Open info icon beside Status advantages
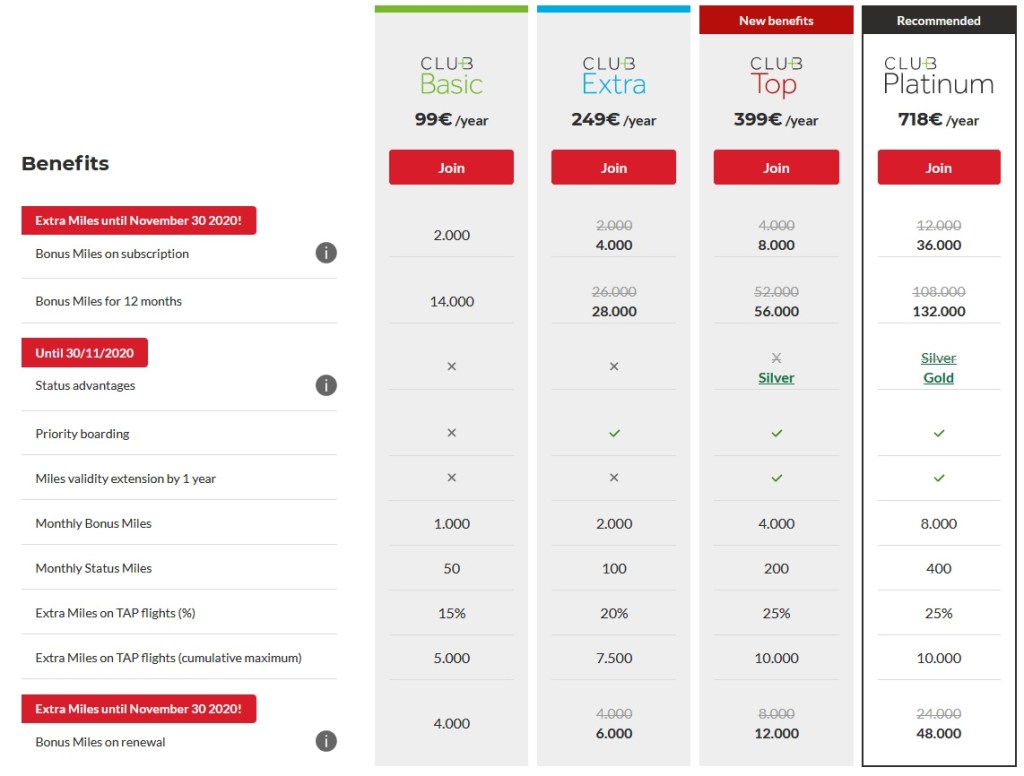This screenshot has height=776, width=1024. [326, 385]
